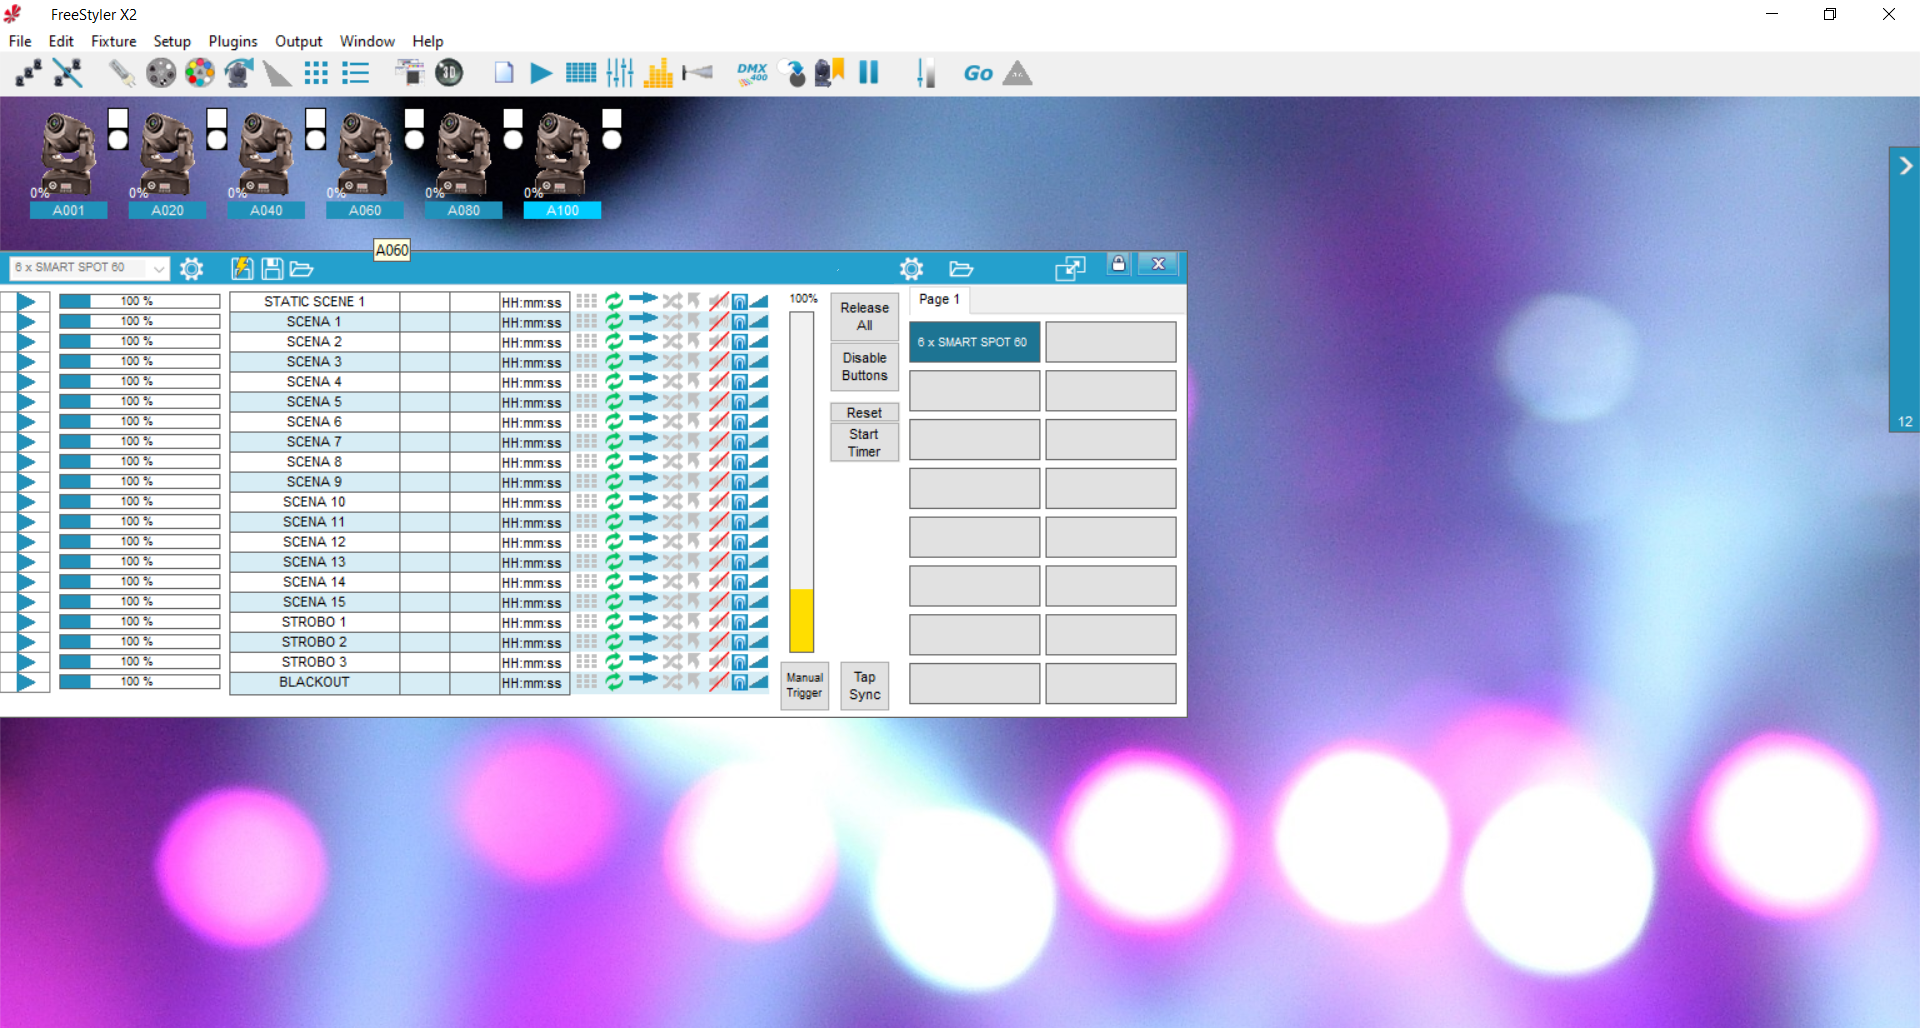Viewport: 1923px width, 1028px height.
Task: Click the Release All button
Action: coord(865,316)
